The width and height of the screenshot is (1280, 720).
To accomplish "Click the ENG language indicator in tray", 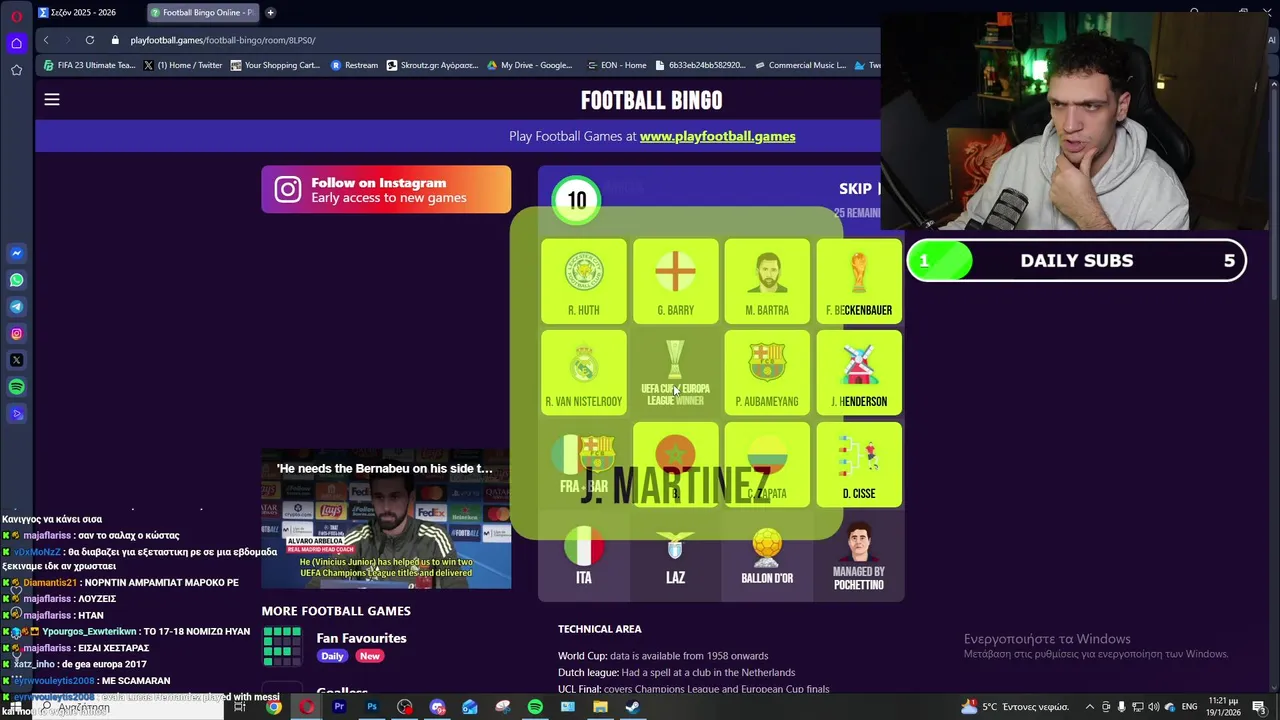I will 1190,707.
